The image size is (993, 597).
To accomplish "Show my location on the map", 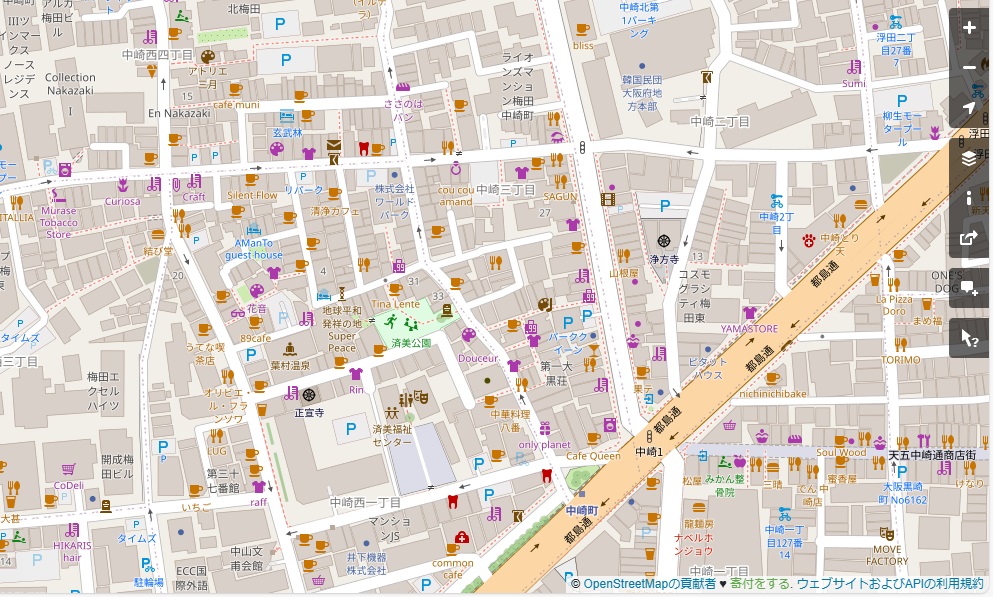I will 968,109.
